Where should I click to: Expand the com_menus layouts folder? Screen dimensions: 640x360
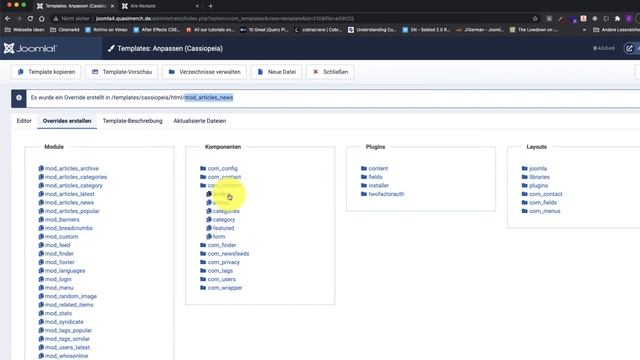tap(541, 211)
